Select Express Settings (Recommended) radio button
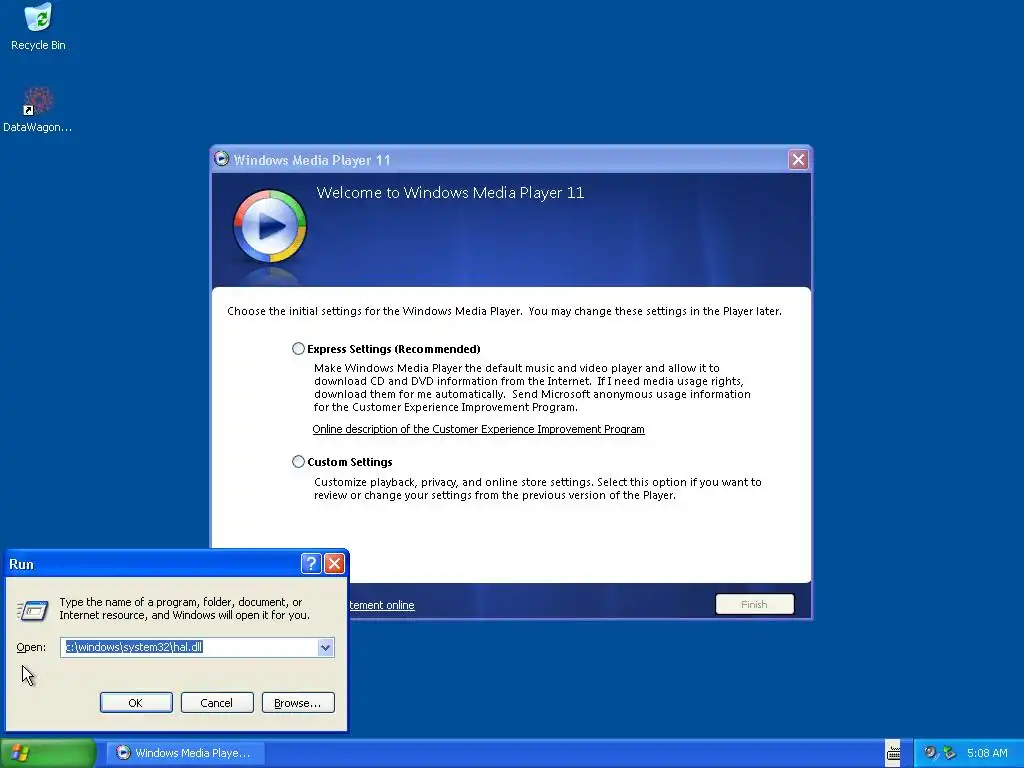This screenshot has width=1024, height=768. [x=298, y=349]
